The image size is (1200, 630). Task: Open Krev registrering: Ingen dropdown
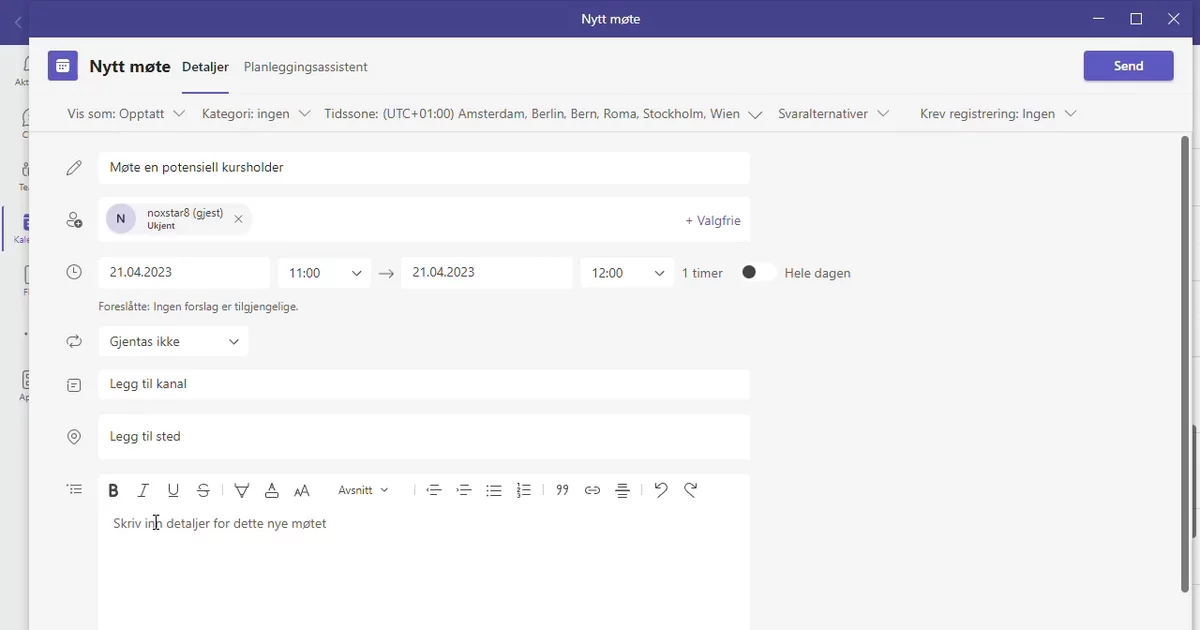click(x=998, y=114)
